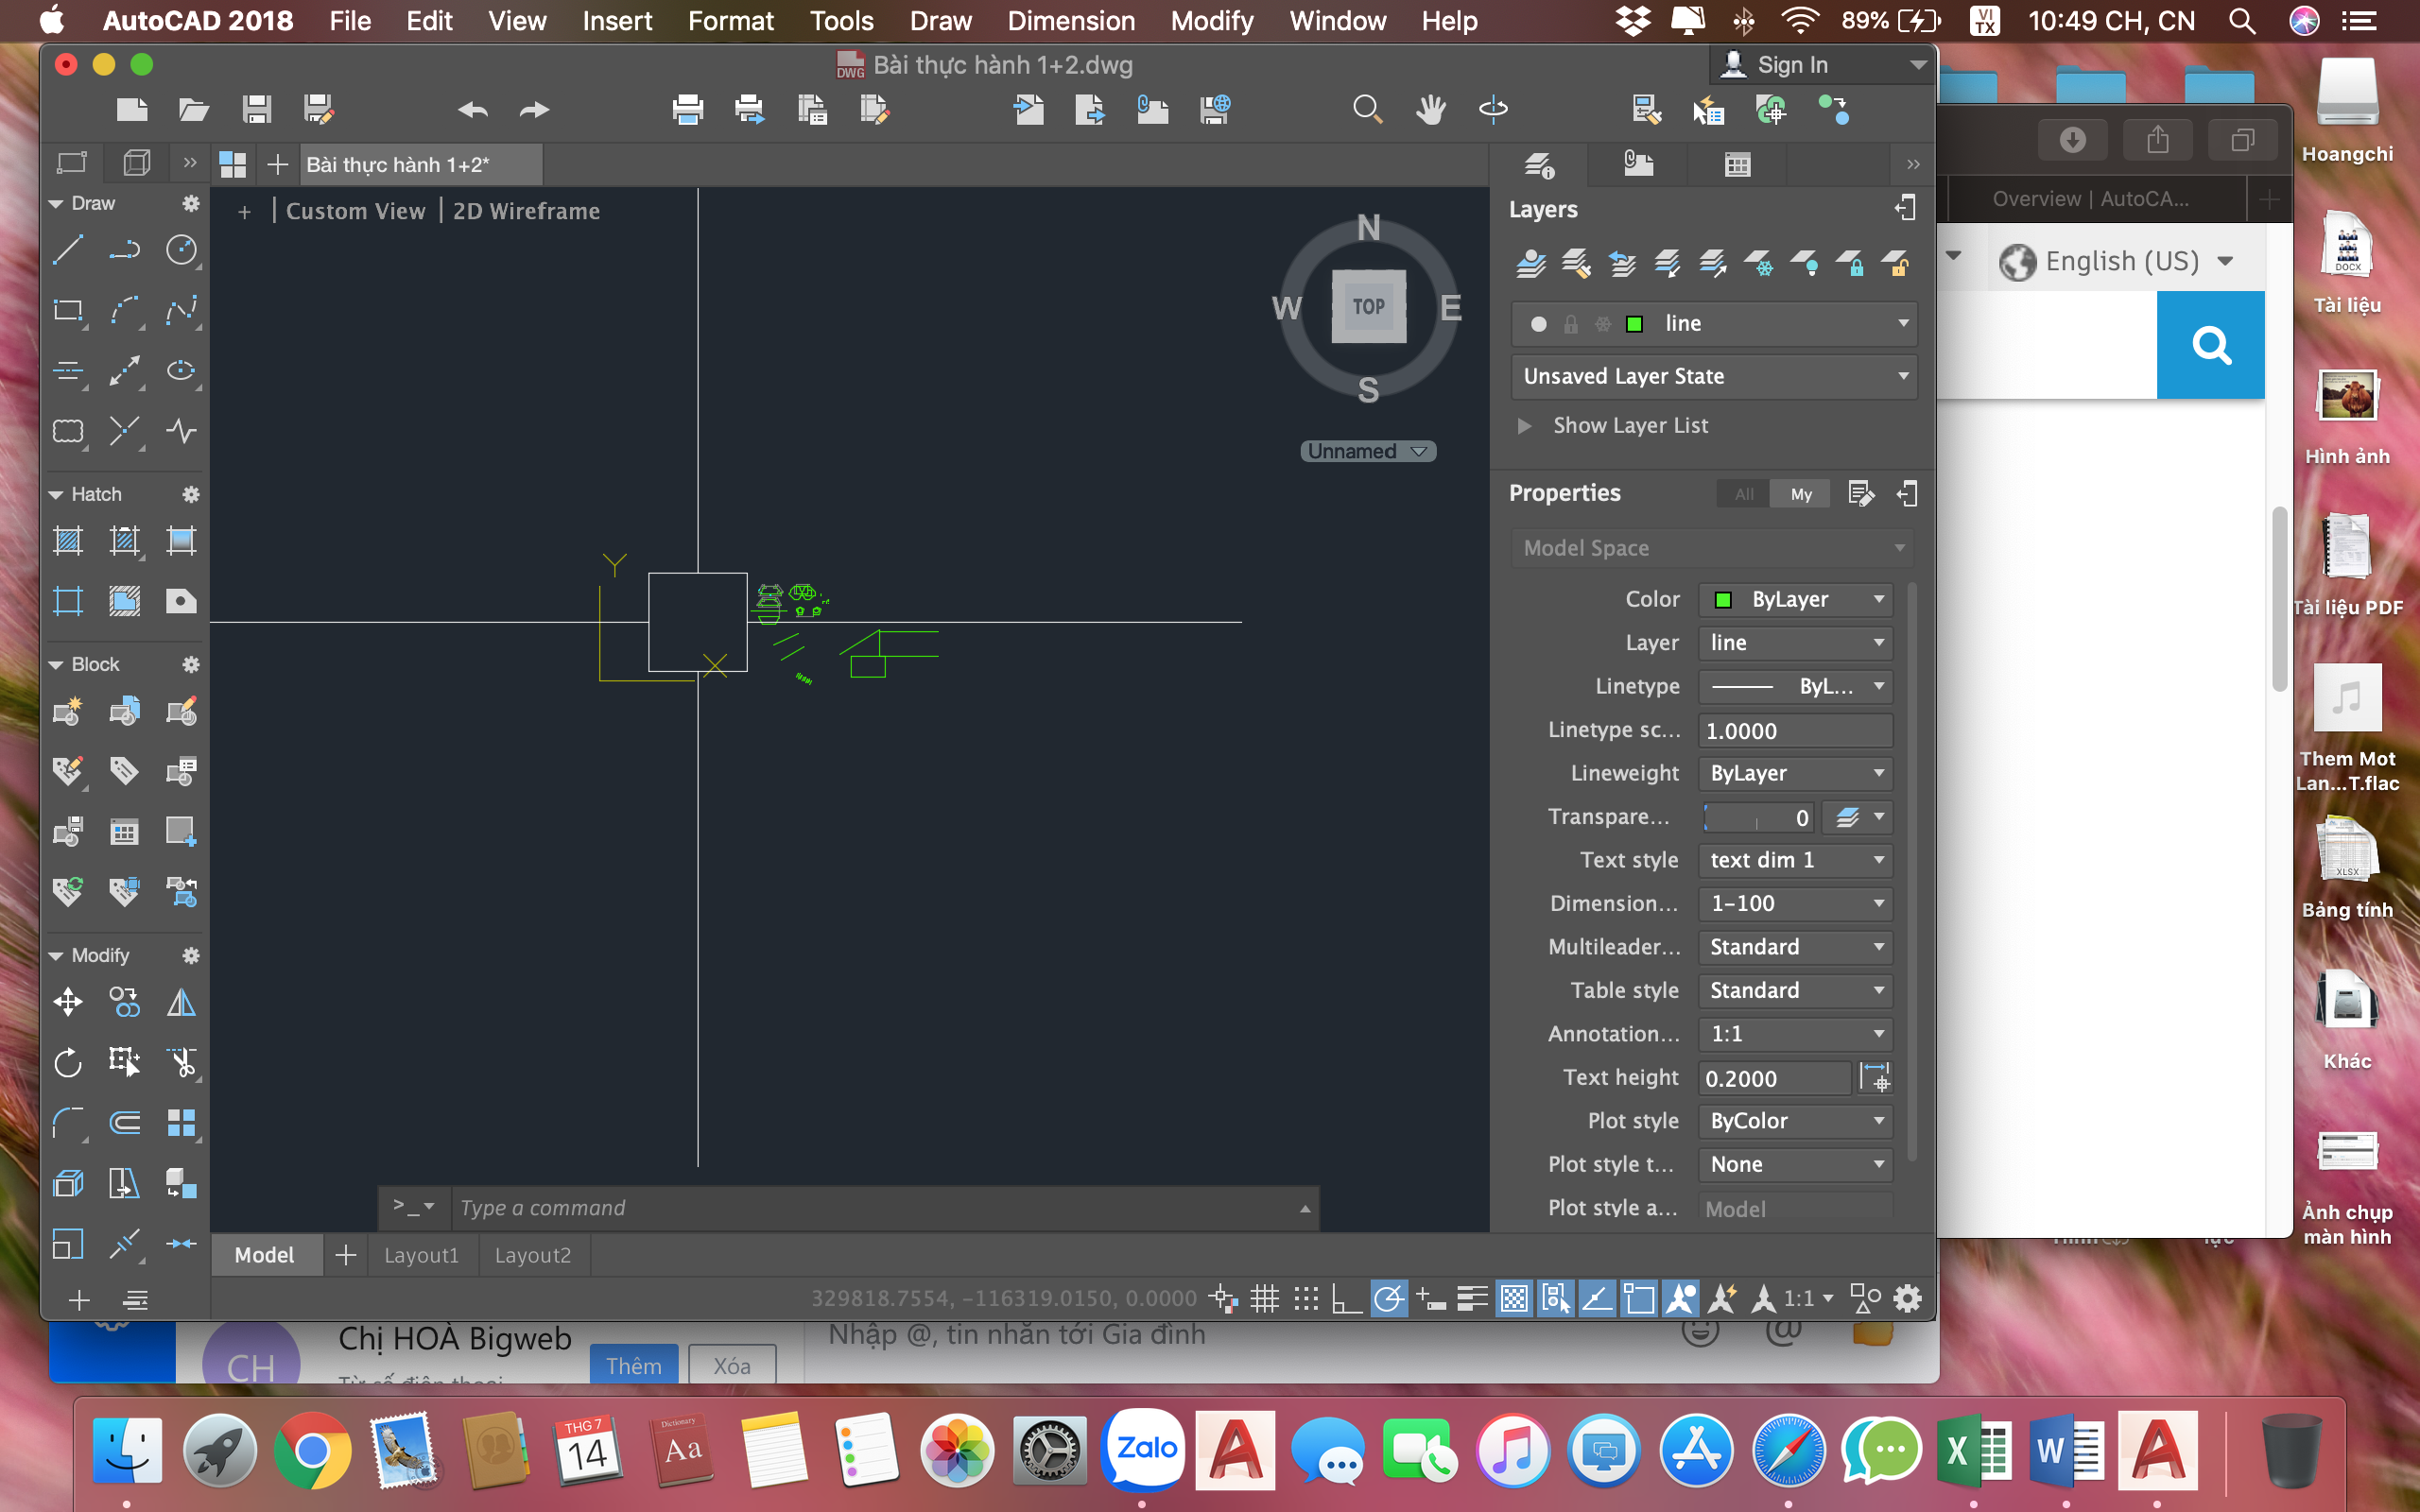Open the Dimension style 1-100 dropdown
Viewport: 2420px width, 1512px height.
click(1796, 903)
